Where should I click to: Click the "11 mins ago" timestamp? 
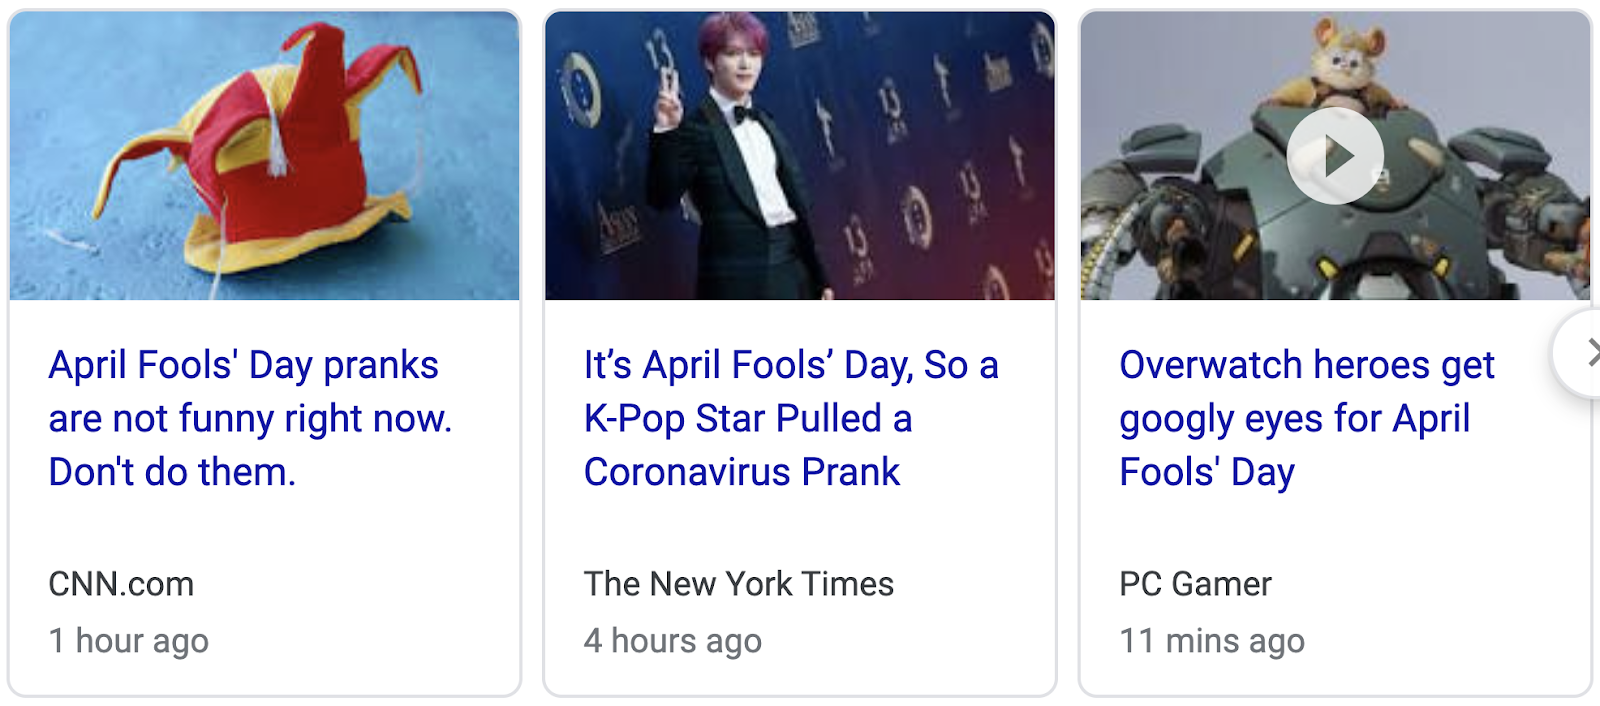pos(1211,641)
